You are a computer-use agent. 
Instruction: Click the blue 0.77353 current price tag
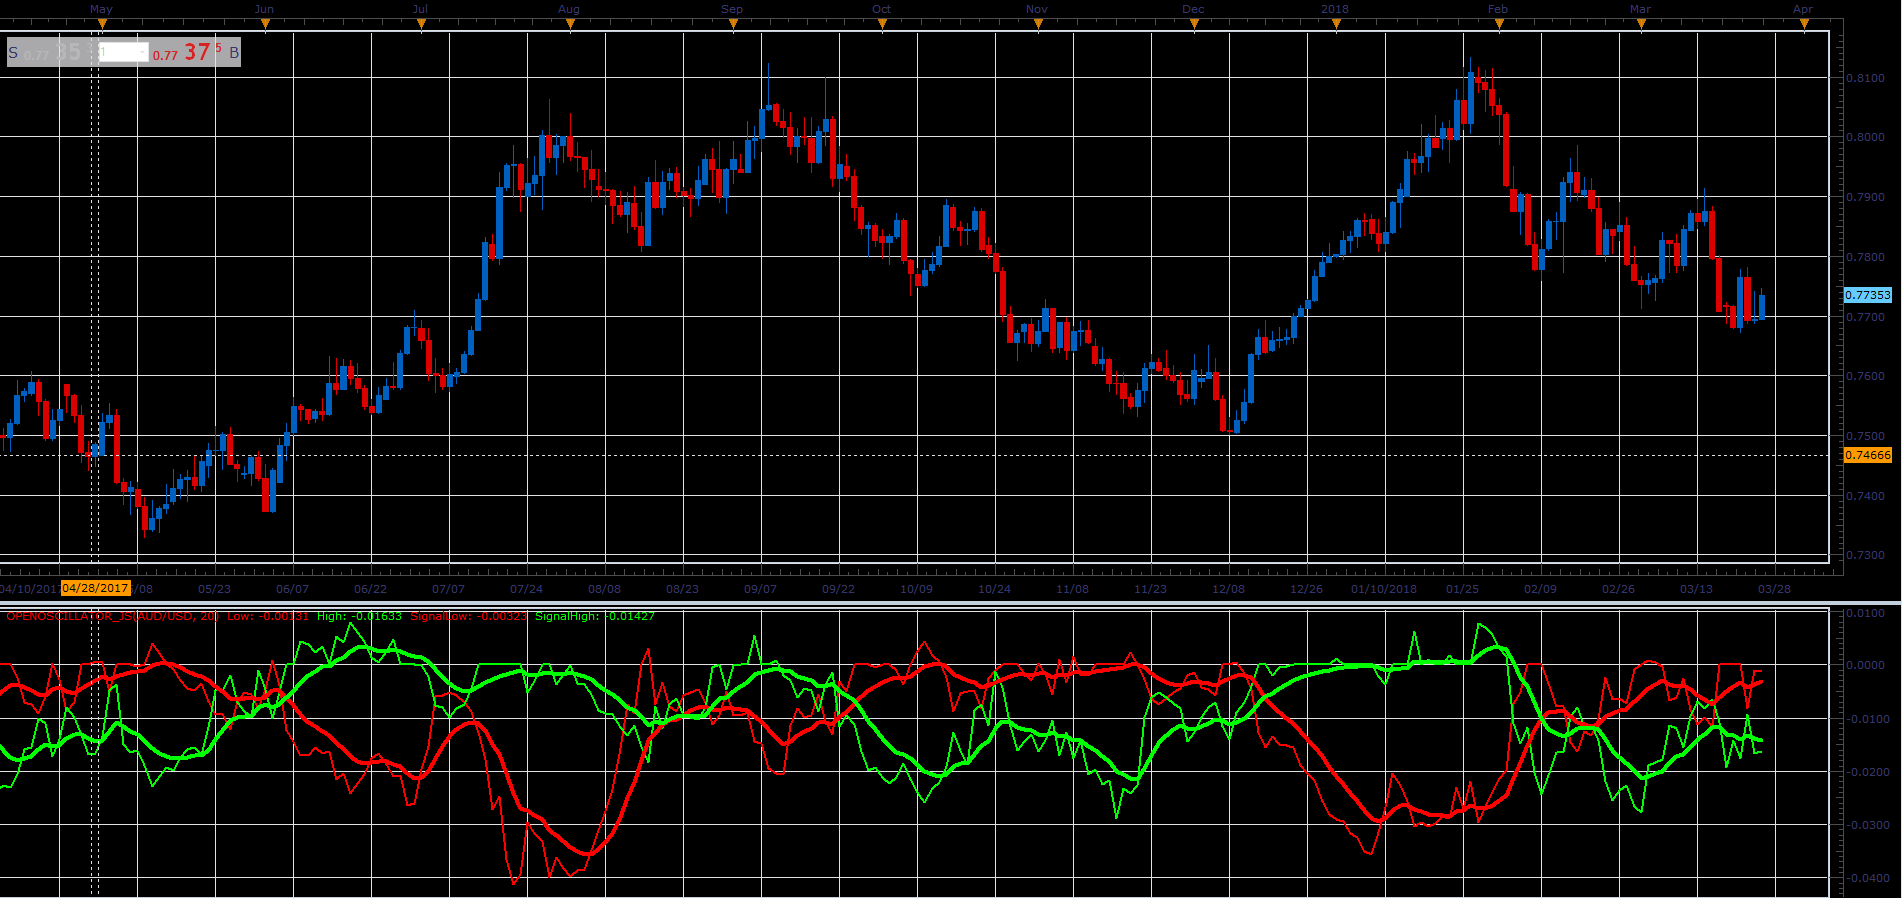[x=1867, y=295]
